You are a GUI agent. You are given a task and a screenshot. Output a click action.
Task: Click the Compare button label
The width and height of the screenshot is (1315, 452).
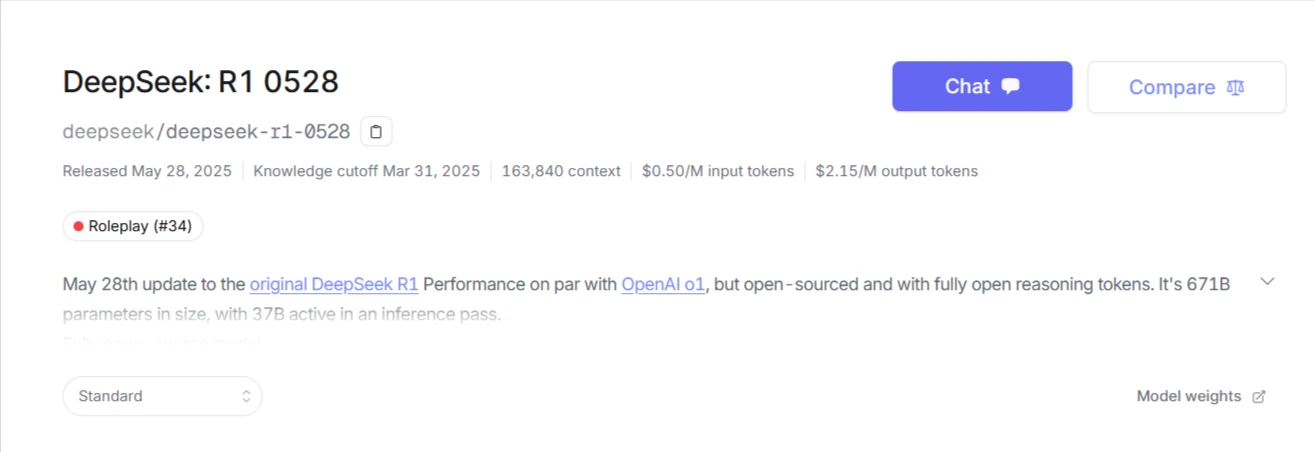click(x=1171, y=87)
